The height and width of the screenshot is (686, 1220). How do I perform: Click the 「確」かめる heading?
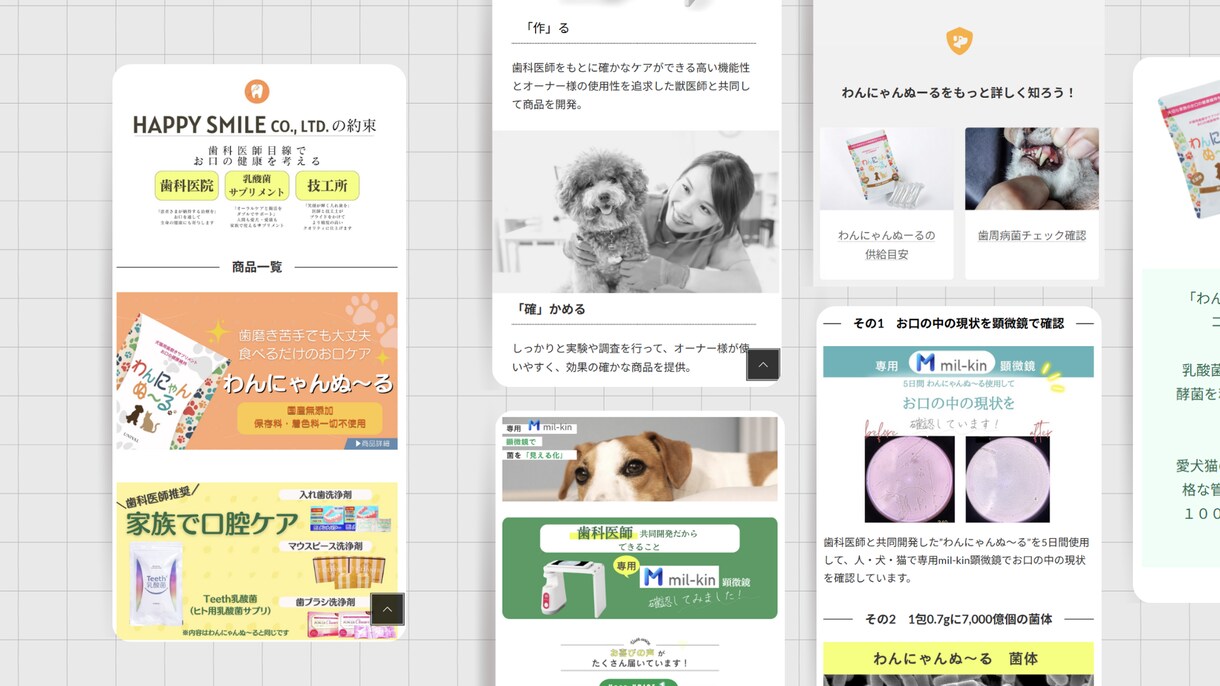click(549, 309)
